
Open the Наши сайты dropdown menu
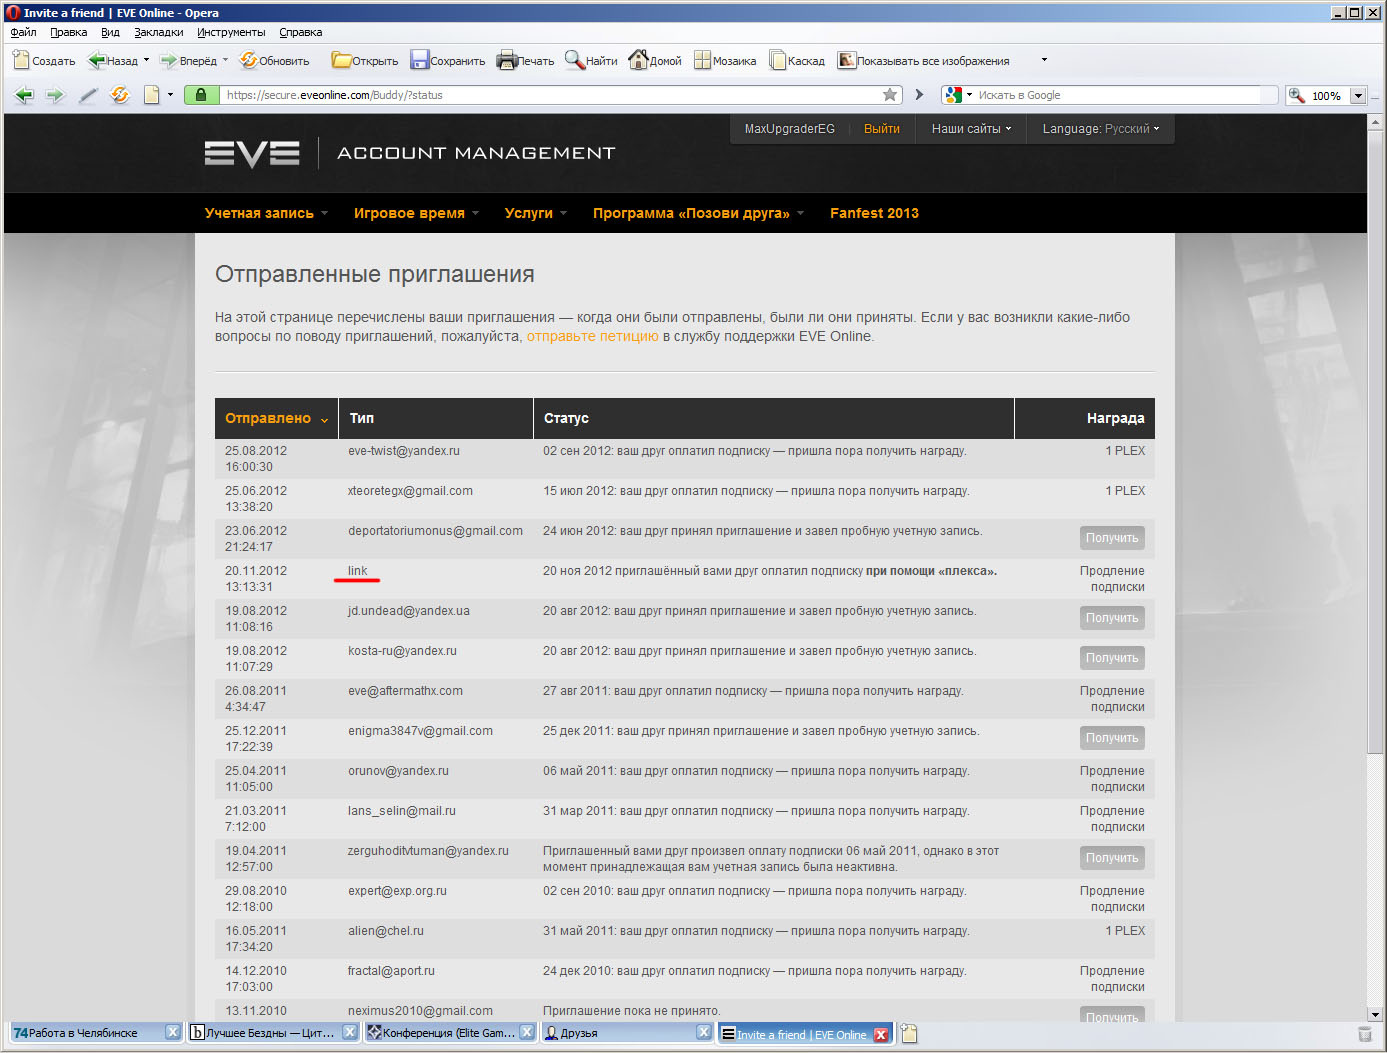click(970, 129)
